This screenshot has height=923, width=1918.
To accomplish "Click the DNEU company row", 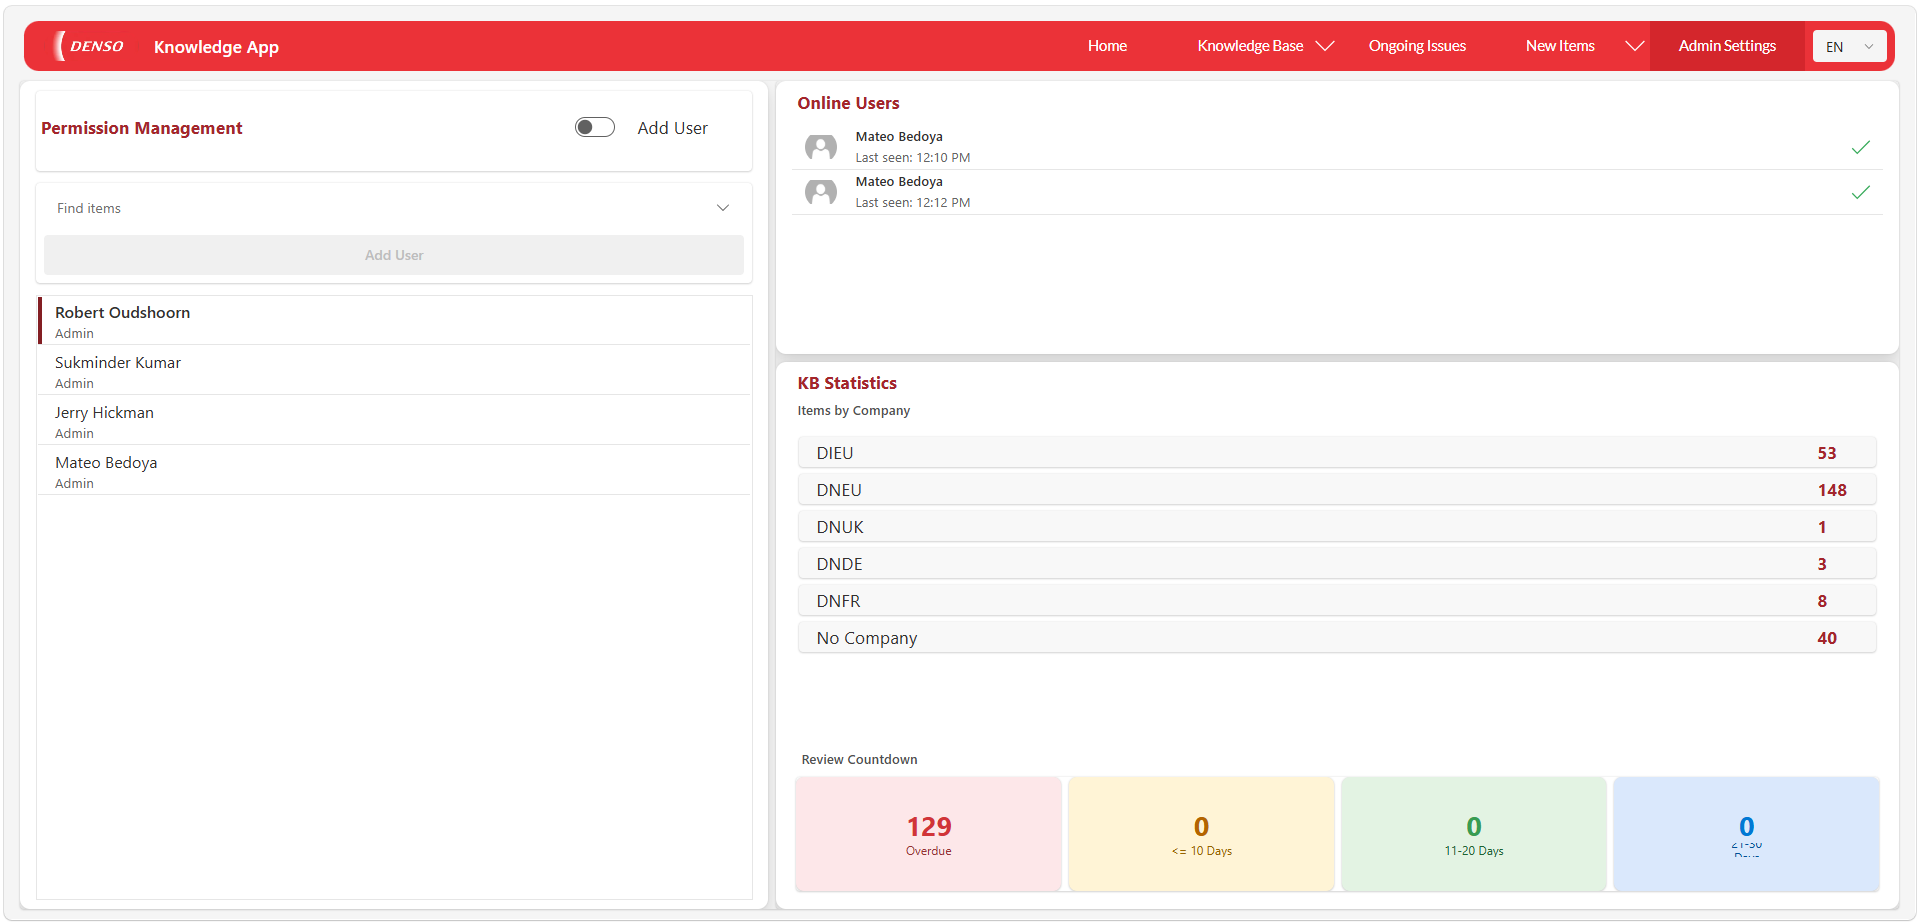I will 1337,490.
